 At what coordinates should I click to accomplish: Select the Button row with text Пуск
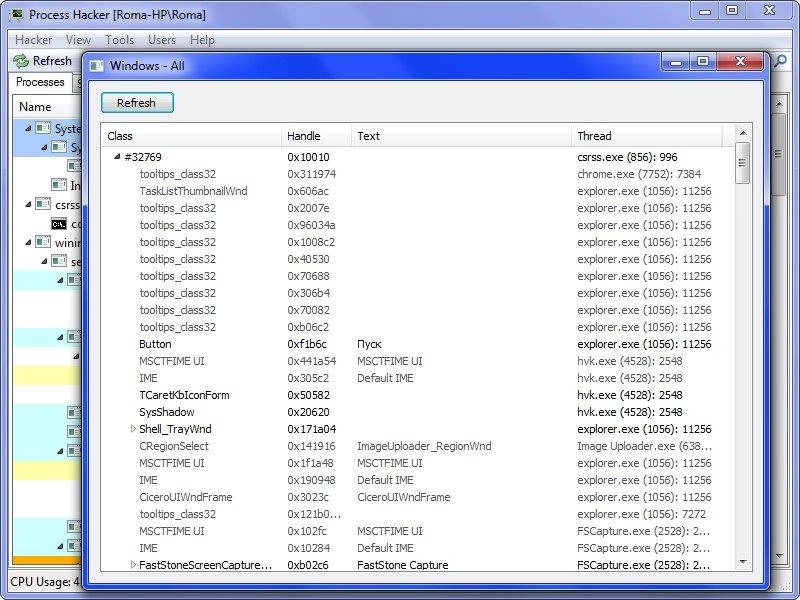[418, 344]
